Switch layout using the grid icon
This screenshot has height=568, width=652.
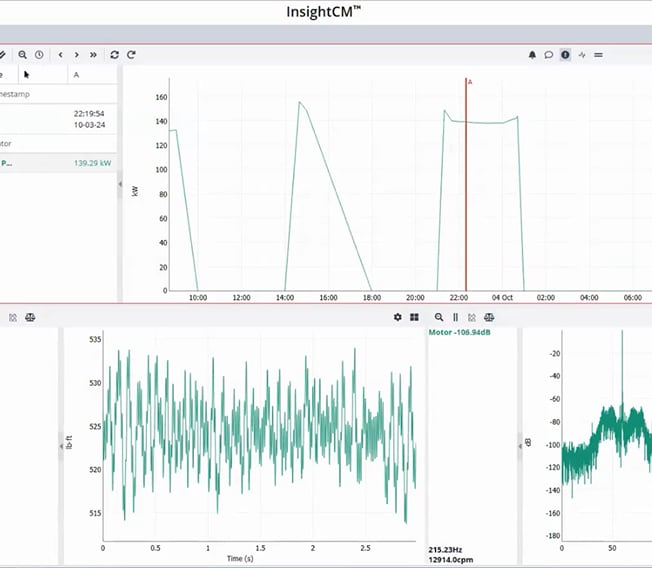point(414,317)
